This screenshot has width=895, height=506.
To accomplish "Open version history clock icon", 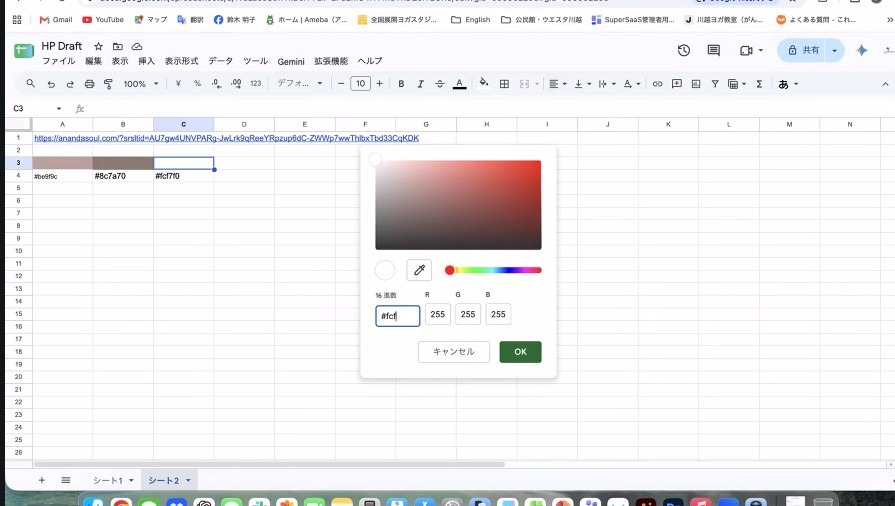I will coord(684,50).
